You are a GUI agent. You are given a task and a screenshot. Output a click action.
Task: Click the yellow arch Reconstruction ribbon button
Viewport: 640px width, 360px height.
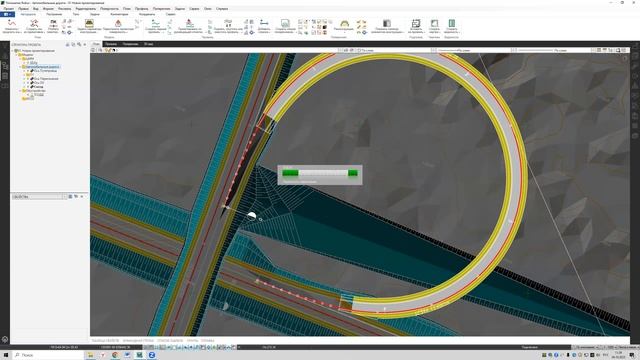click(344, 26)
